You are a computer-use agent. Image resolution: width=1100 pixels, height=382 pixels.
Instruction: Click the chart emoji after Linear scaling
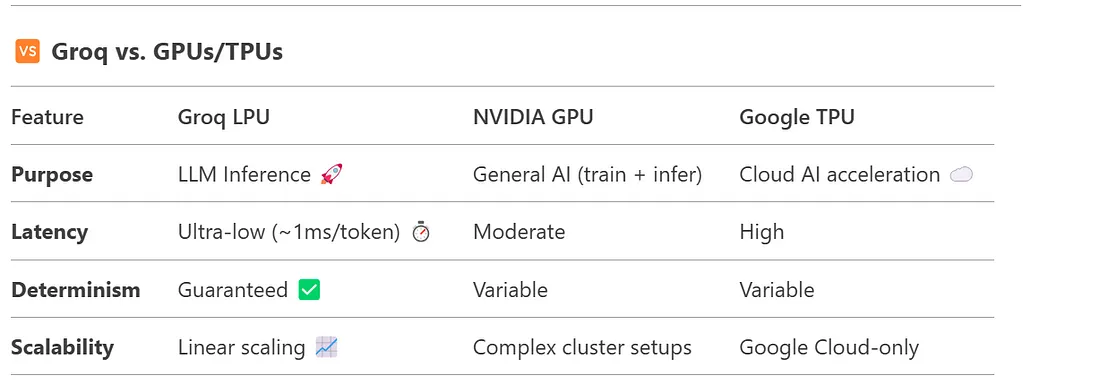tap(326, 347)
